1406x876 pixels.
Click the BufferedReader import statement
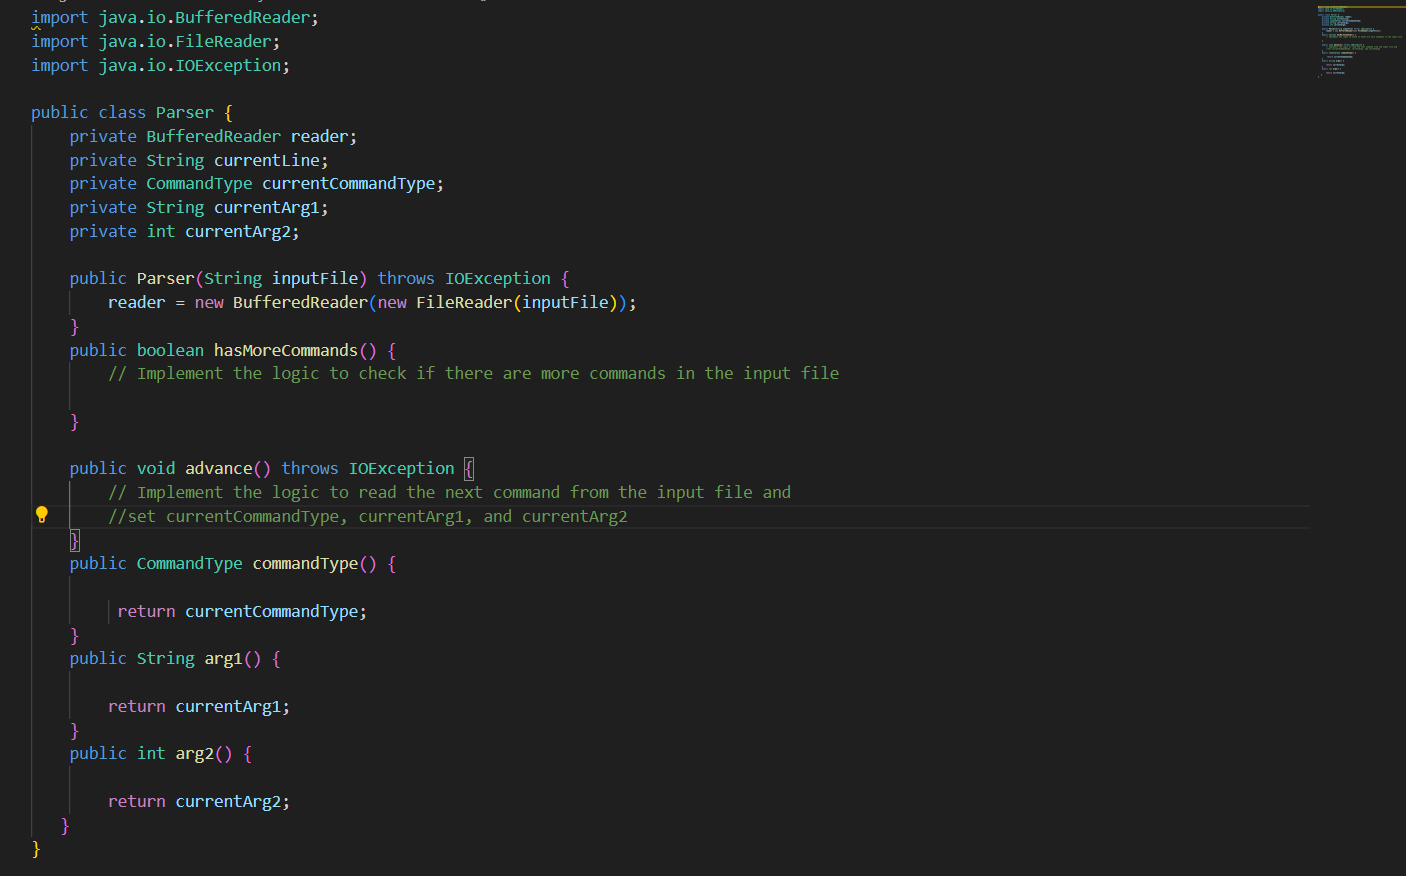[170, 16]
